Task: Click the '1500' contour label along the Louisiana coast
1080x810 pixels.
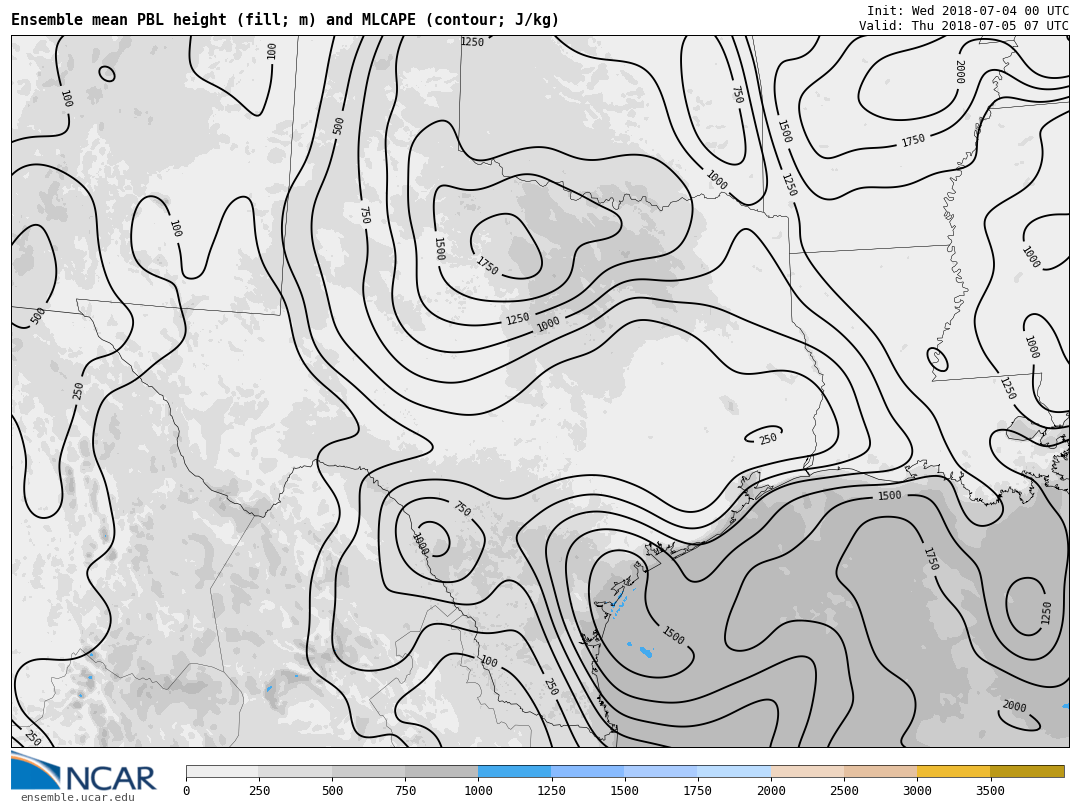Action: click(889, 495)
